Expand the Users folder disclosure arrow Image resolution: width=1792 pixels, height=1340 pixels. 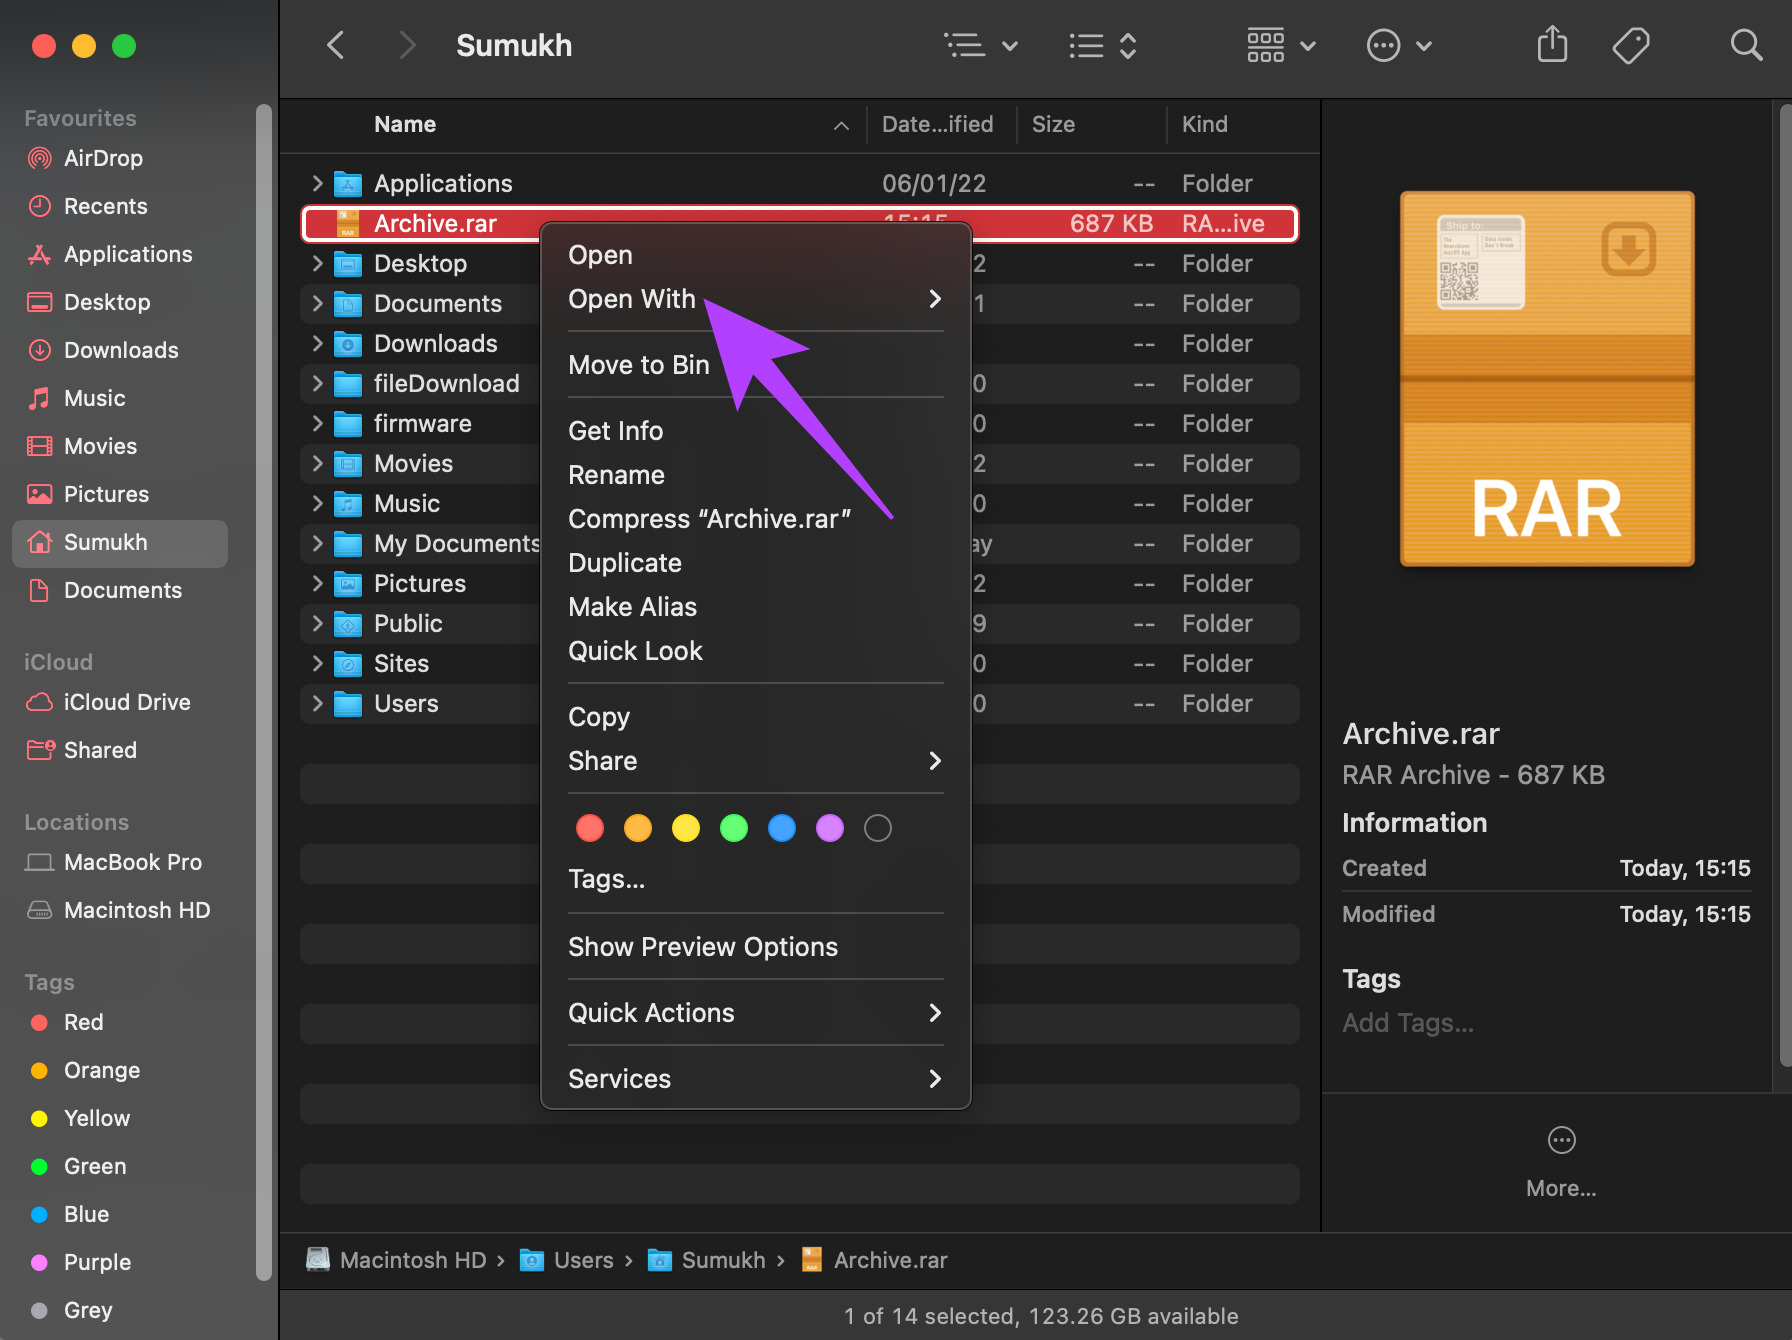(x=317, y=703)
